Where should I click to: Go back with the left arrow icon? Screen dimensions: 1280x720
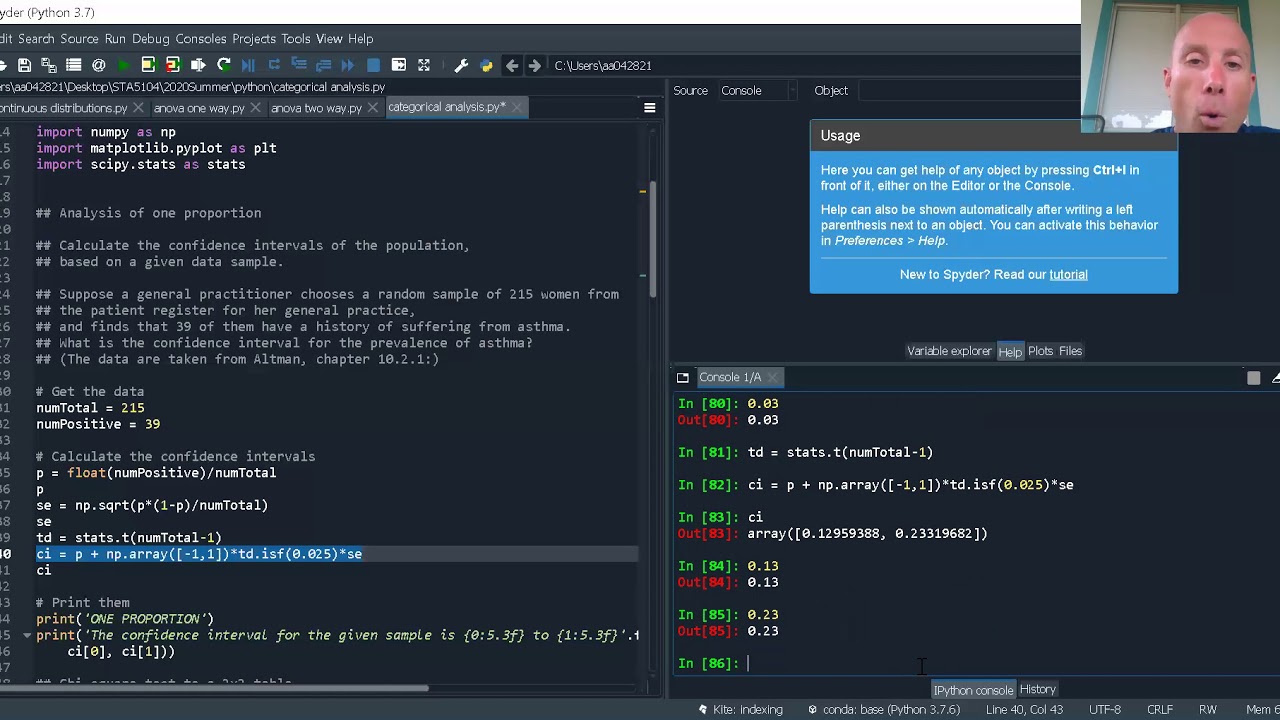pos(512,65)
